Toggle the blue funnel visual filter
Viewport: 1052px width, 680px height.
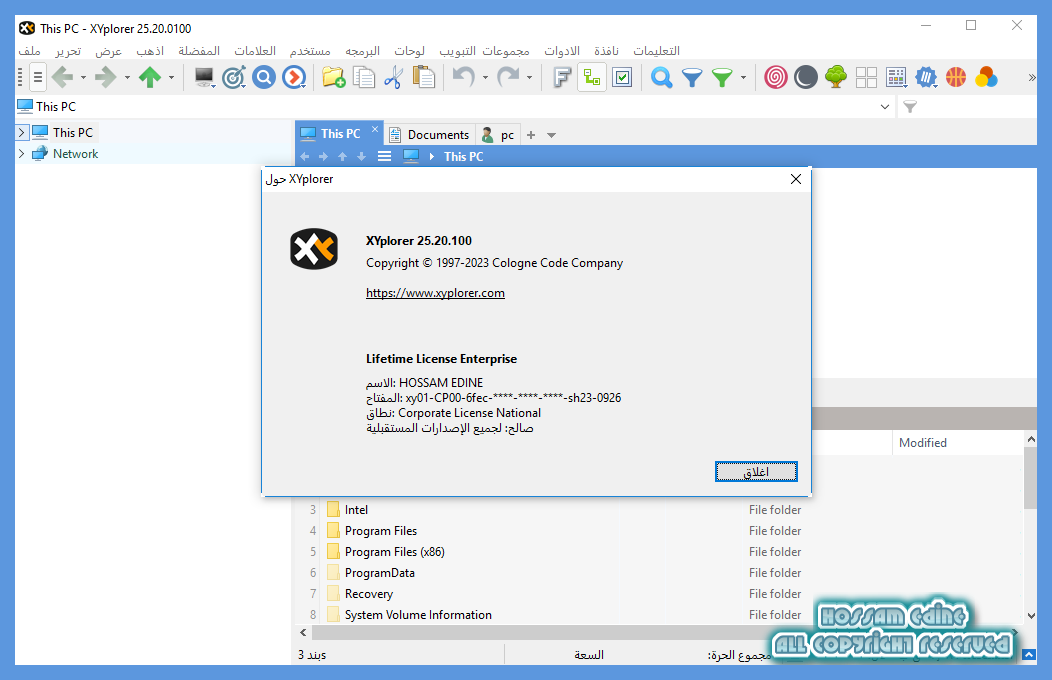click(x=692, y=78)
